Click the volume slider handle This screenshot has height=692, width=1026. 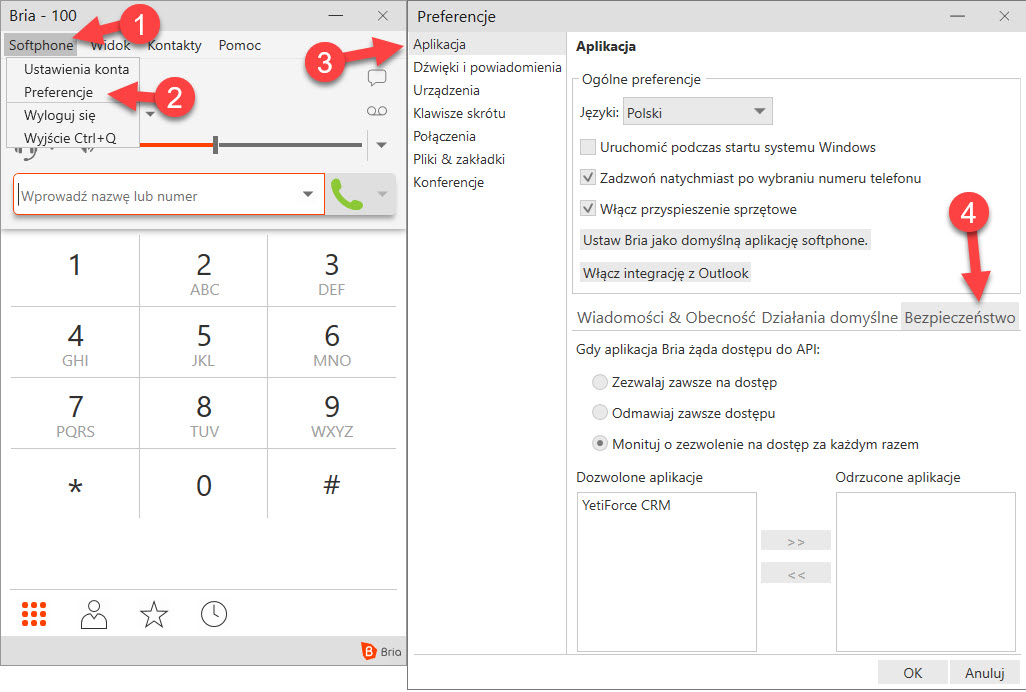[215, 145]
